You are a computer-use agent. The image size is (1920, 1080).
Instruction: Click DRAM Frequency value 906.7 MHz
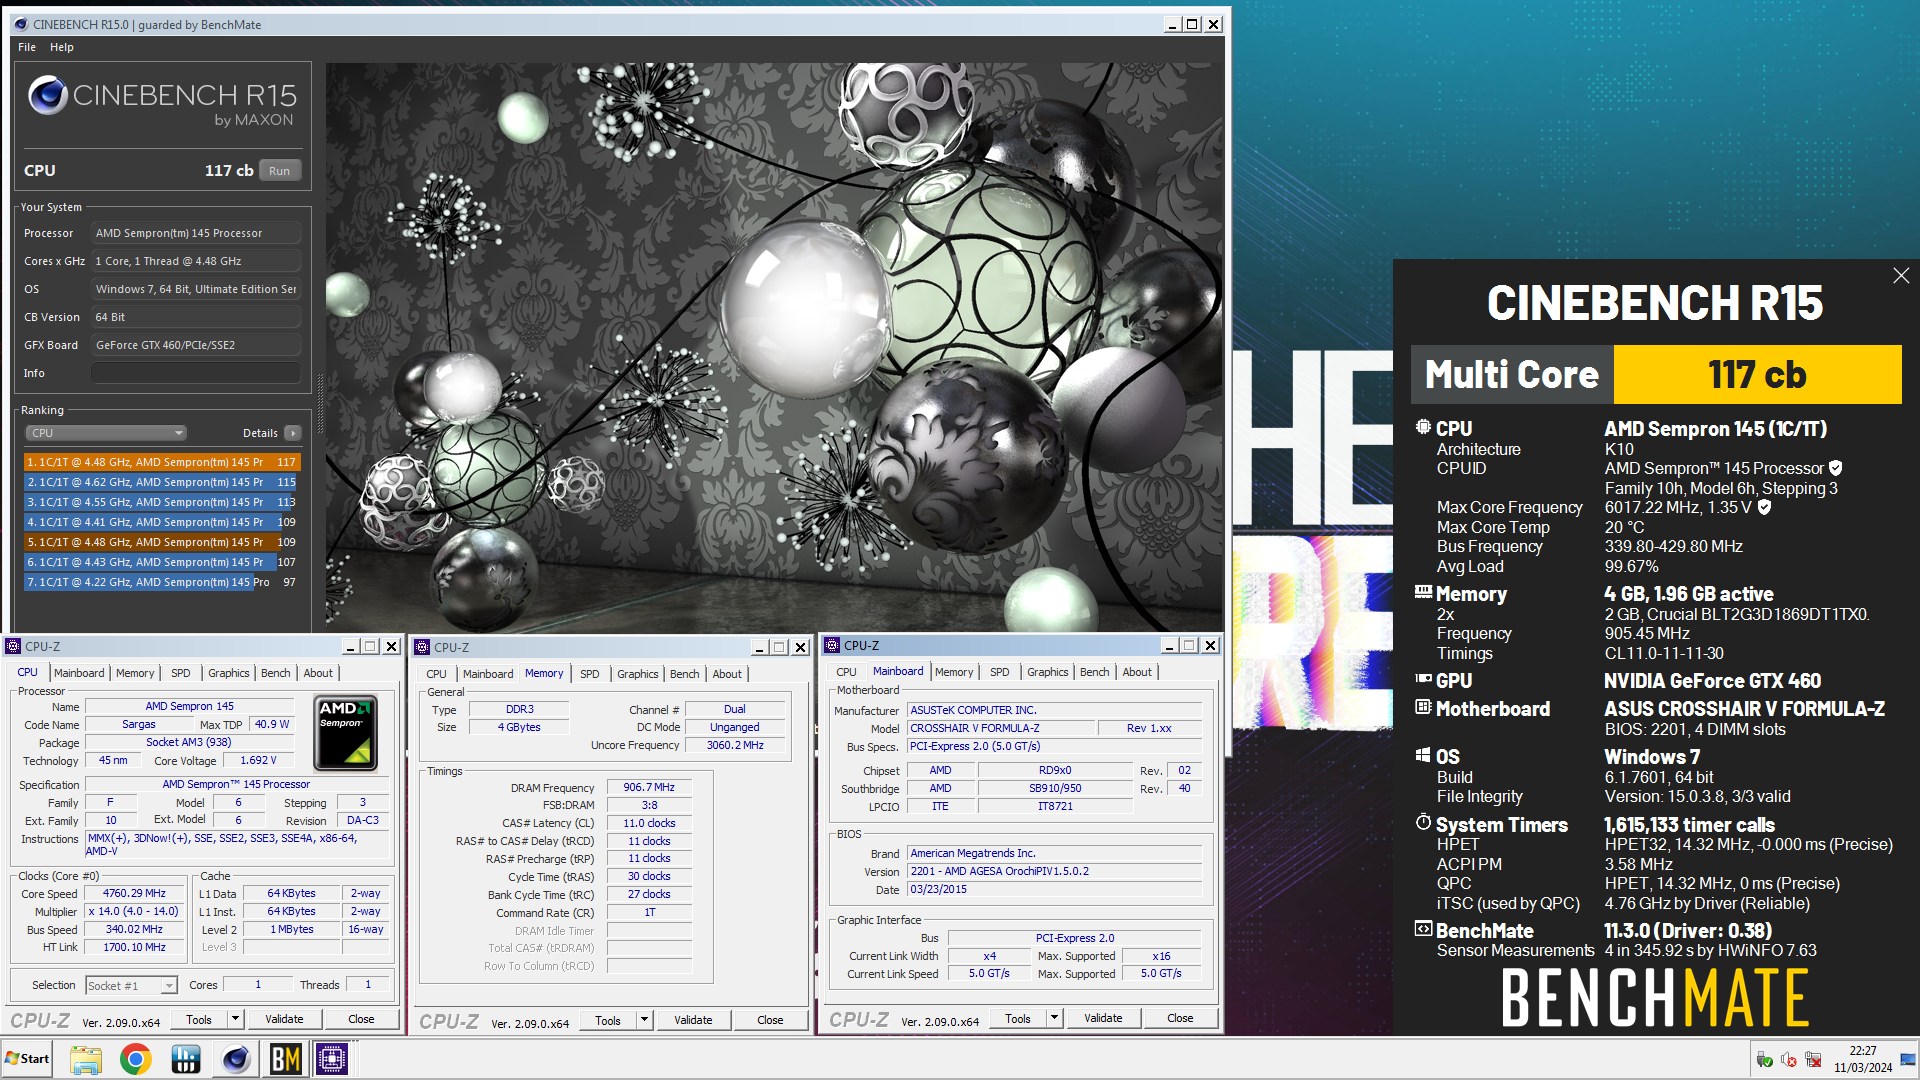pyautogui.click(x=649, y=788)
